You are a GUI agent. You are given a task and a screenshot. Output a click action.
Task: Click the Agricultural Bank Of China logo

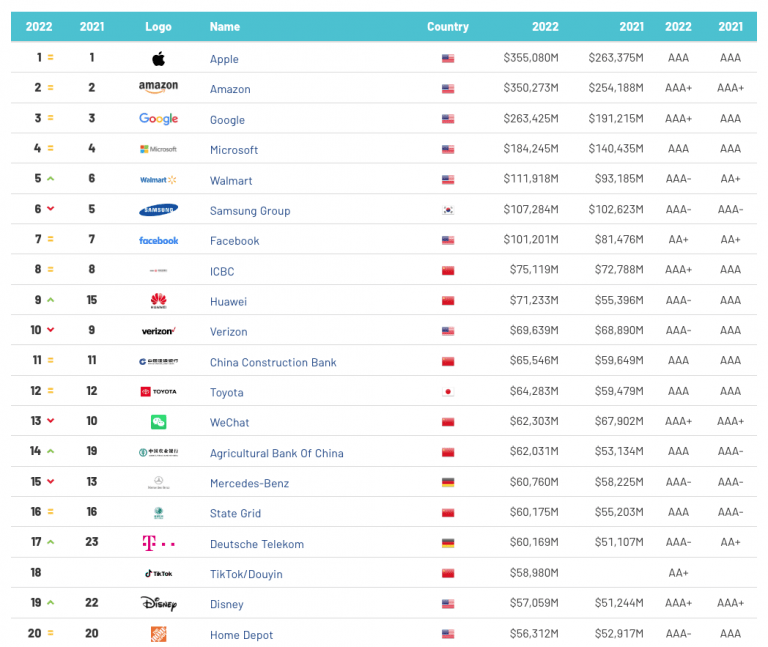[x=158, y=452]
